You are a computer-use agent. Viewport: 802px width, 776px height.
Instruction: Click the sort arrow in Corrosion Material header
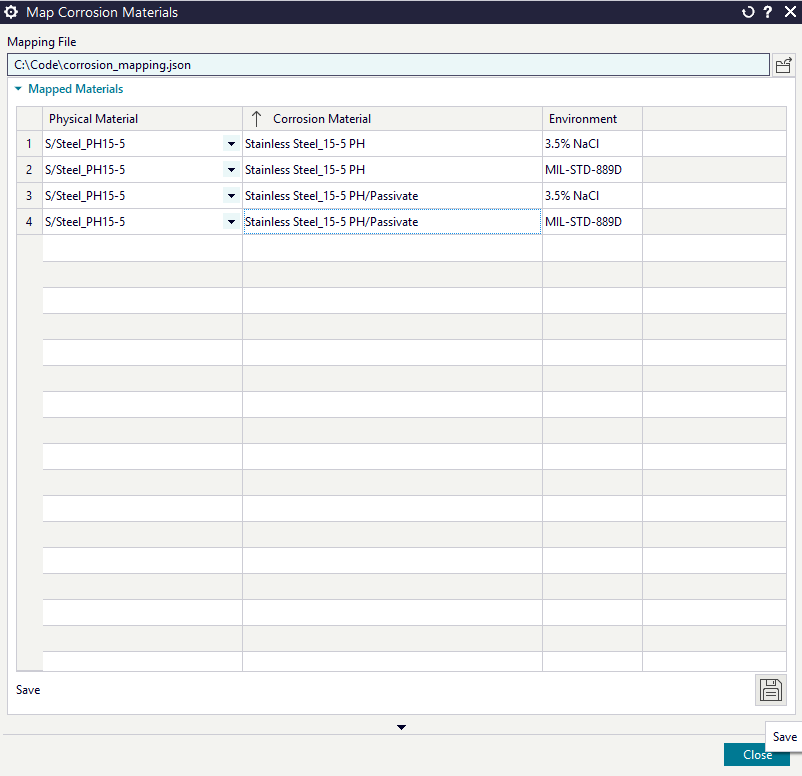point(256,119)
